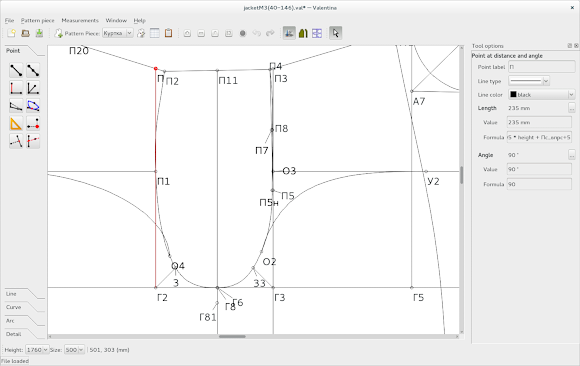Open the Size dropdown showing 500

tap(74, 350)
